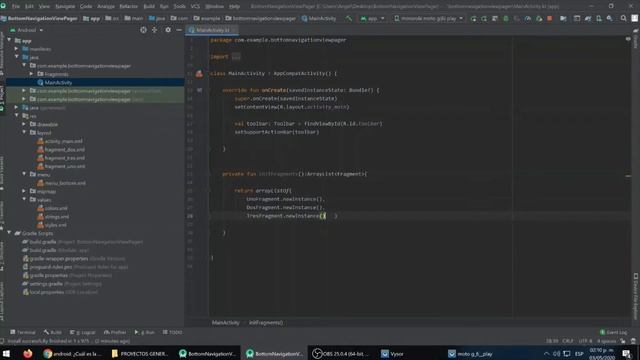Expand the manifests folder
Screen dimensions: 640x360
click(x=17, y=49)
